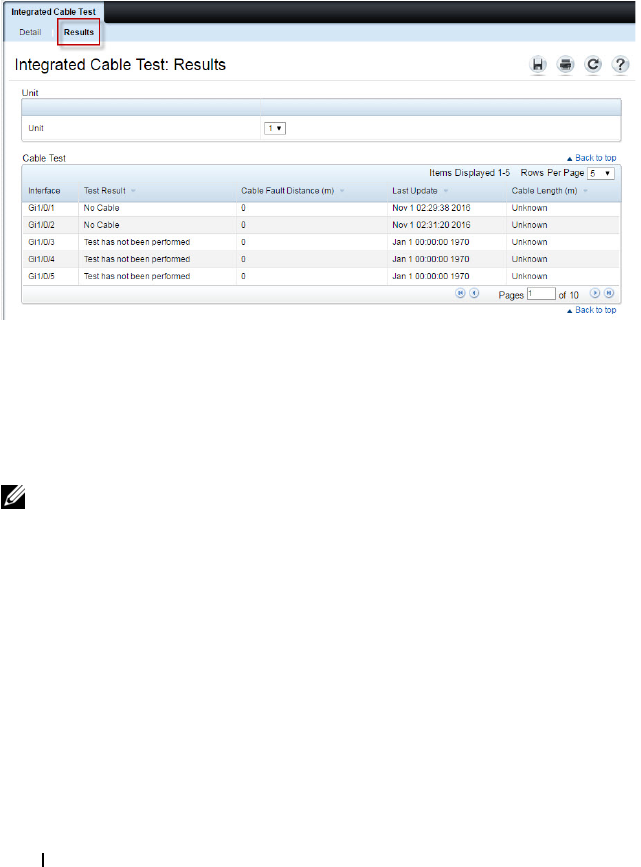The image size is (641, 867).
Task: Click the Gi1/0/3 interface cell
Action: coord(41,242)
